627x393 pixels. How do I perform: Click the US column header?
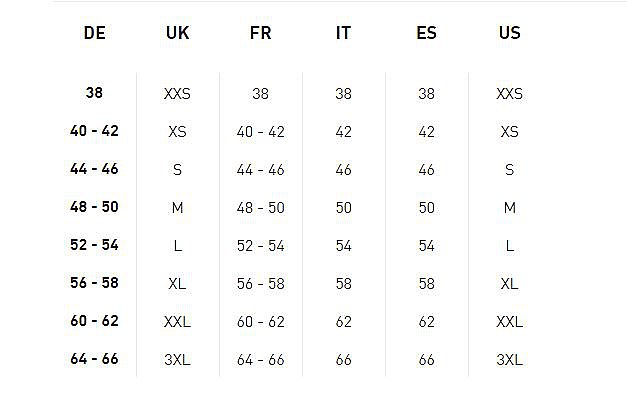(509, 33)
